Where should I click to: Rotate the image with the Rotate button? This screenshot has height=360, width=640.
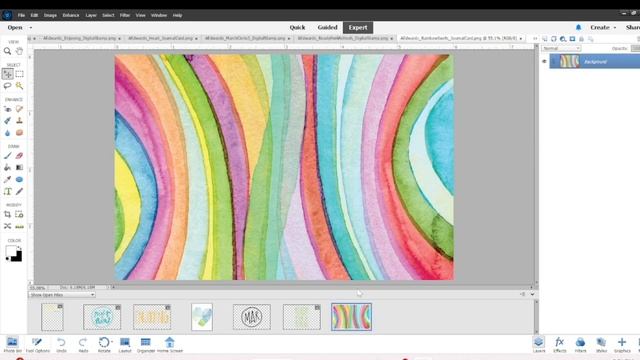click(x=104, y=344)
